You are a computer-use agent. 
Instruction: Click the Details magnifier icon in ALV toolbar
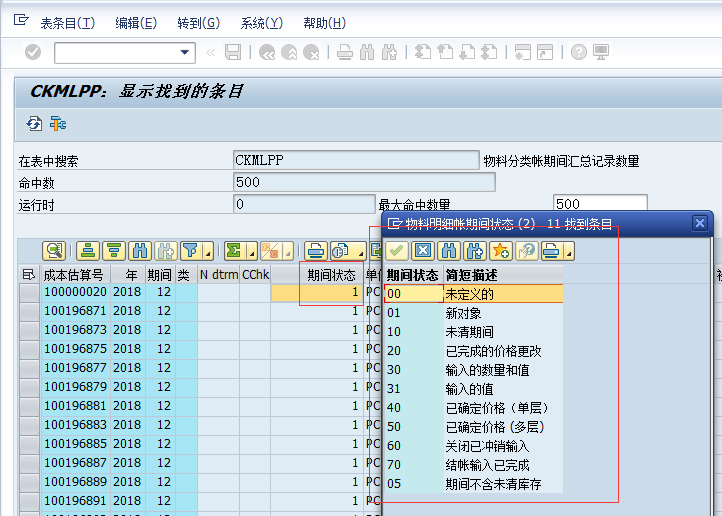click(x=54, y=251)
